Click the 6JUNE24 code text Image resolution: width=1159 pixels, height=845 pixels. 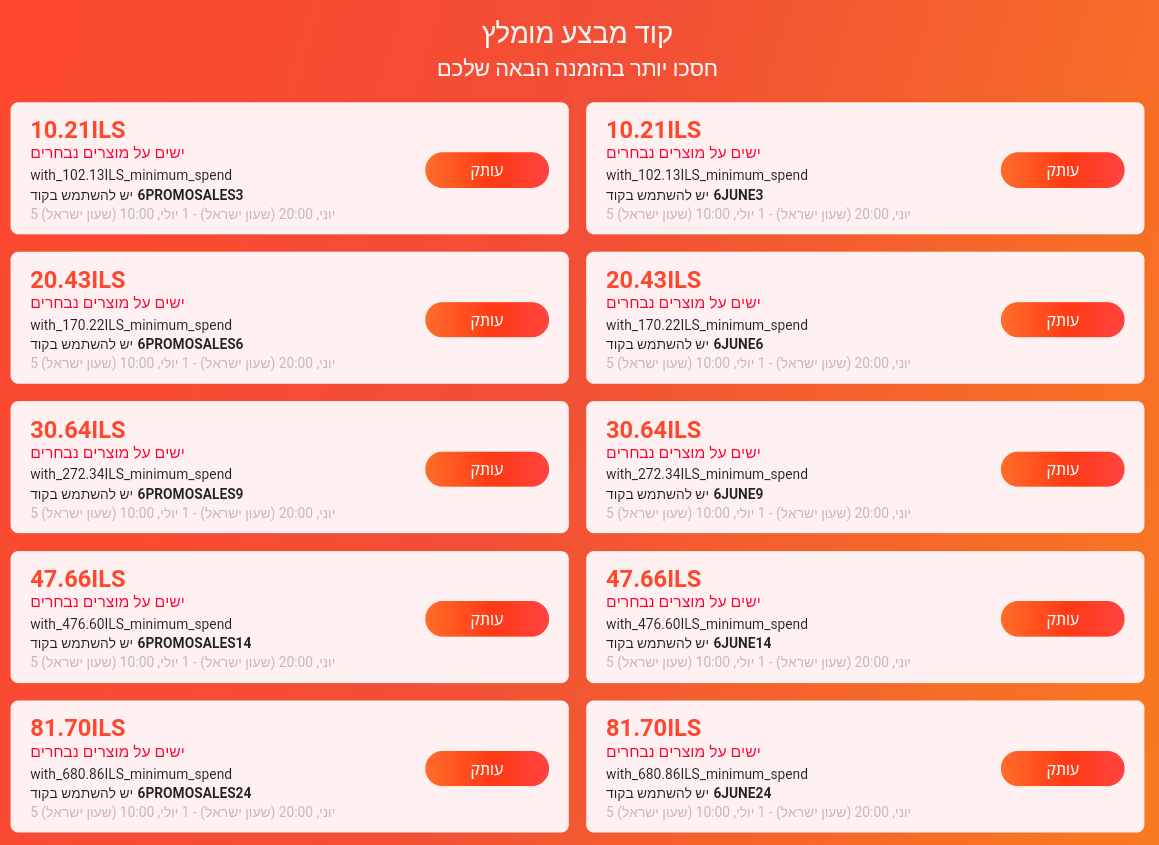[742, 793]
